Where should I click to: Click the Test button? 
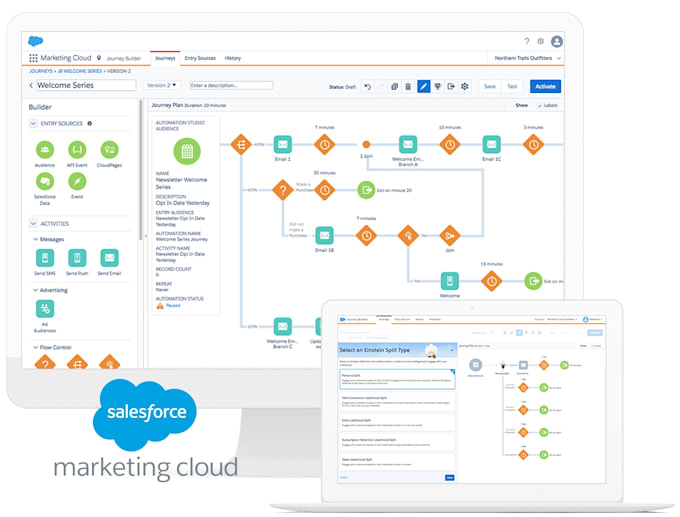(x=512, y=86)
